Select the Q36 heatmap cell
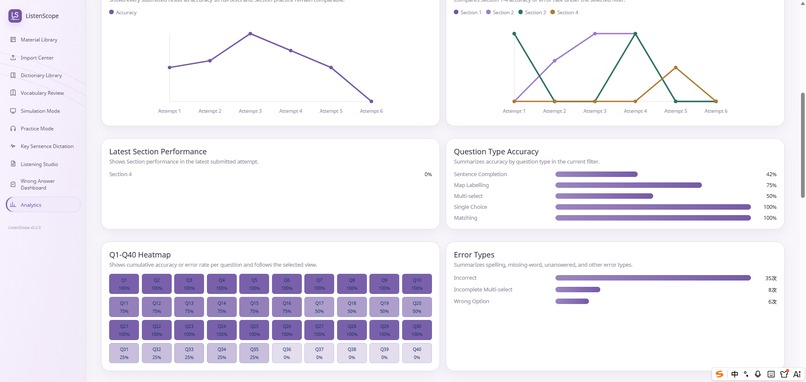Viewport: 806px width, 382px height. 287,353
